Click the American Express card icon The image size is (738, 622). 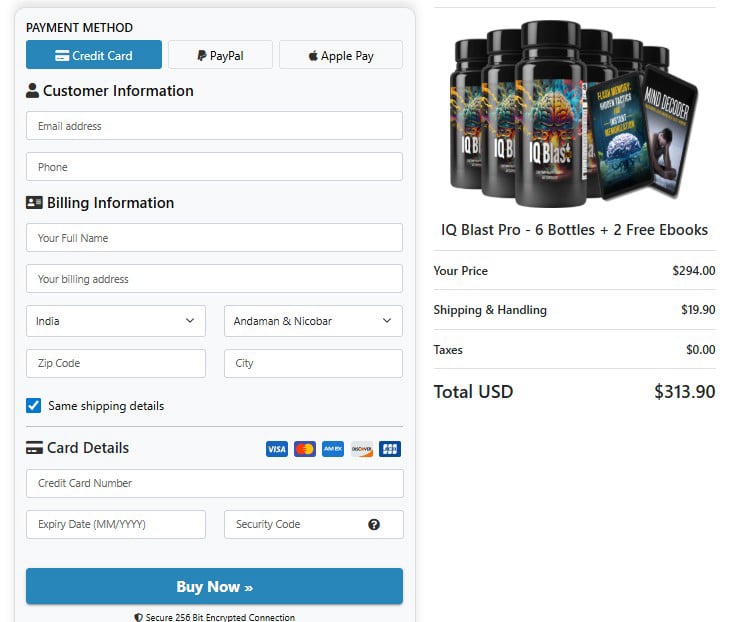pyautogui.click(x=333, y=449)
